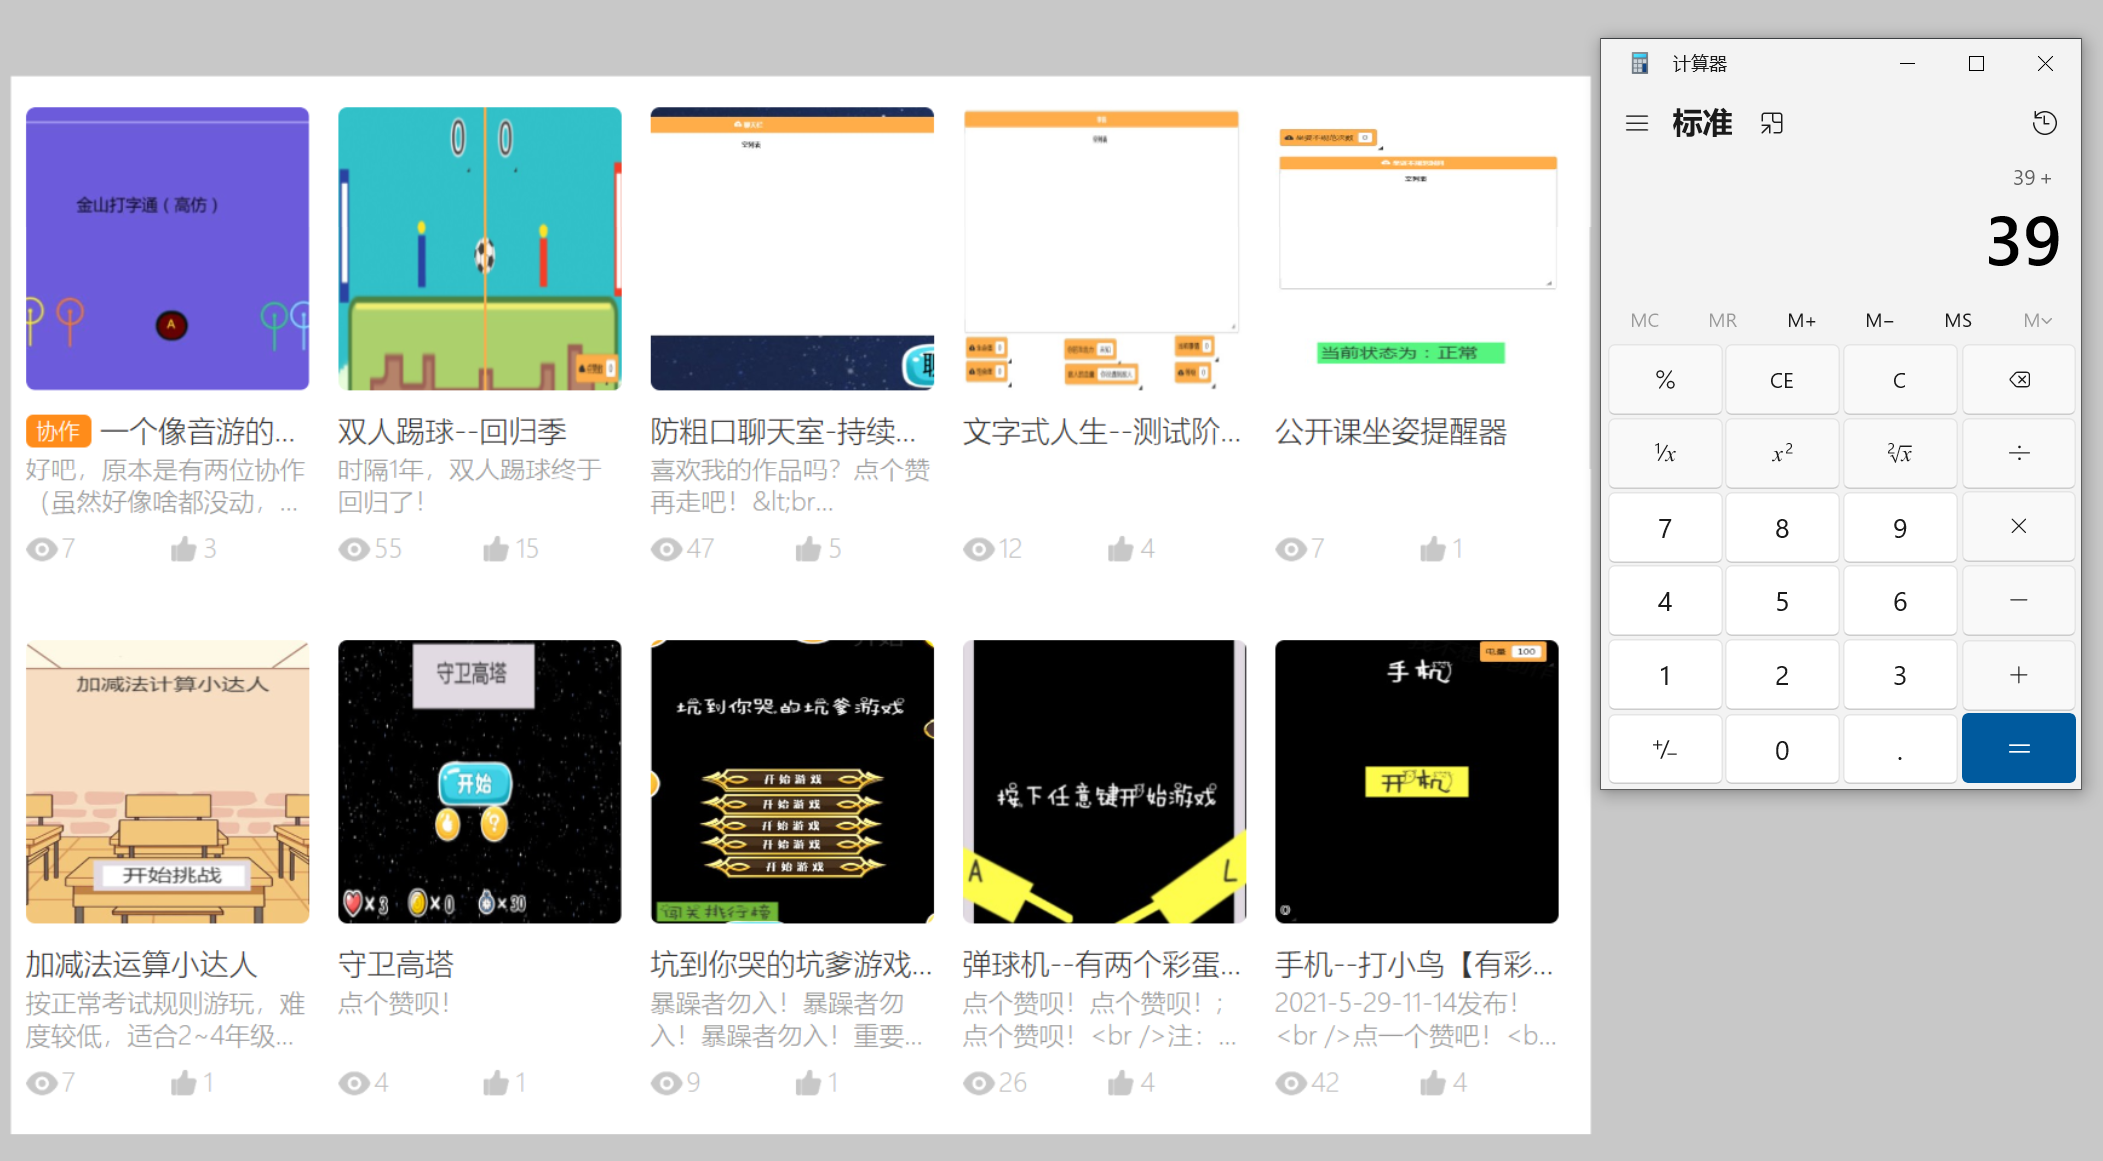Viewport: 2103px width, 1161px height.
Task: Click the percent key in calculator
Action: [x=1665, y=380]
